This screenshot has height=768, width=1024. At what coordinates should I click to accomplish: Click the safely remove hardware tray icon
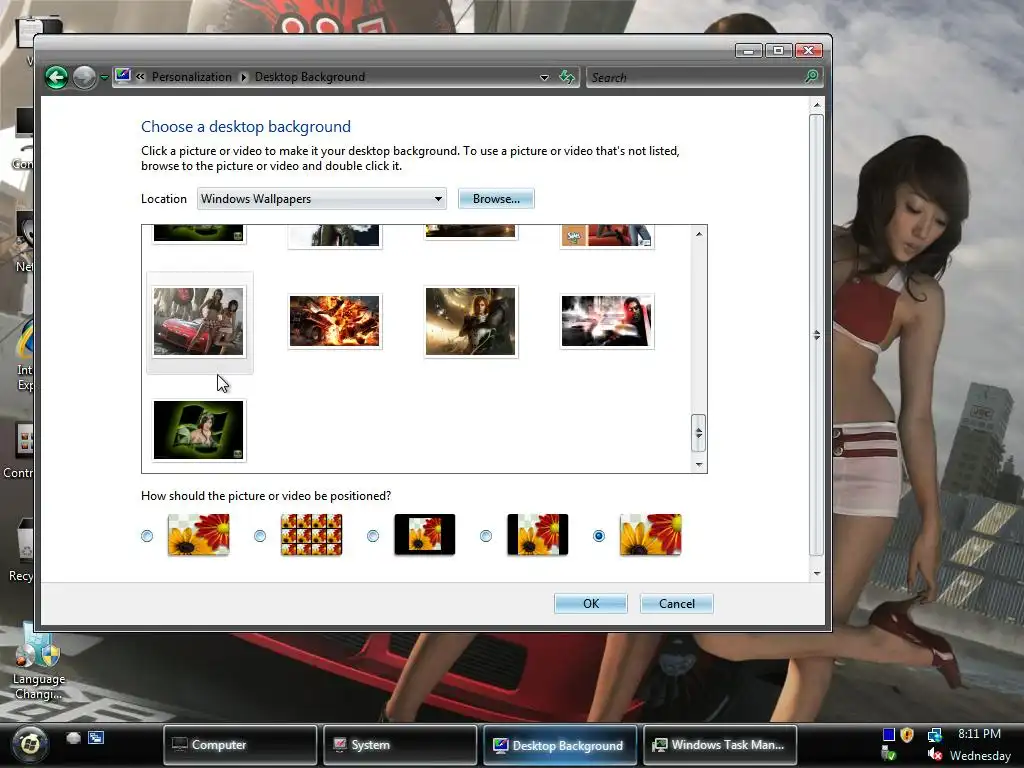pos(889,754)
